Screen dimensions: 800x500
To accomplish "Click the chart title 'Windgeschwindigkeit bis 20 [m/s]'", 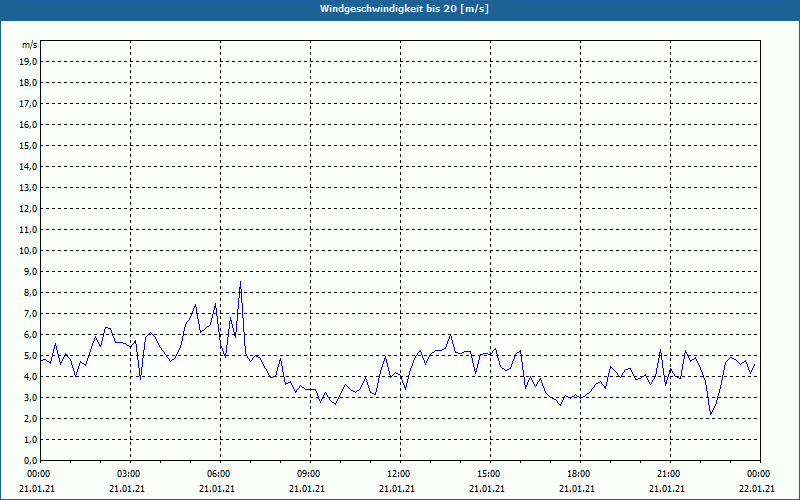I will tap(404, 9).
